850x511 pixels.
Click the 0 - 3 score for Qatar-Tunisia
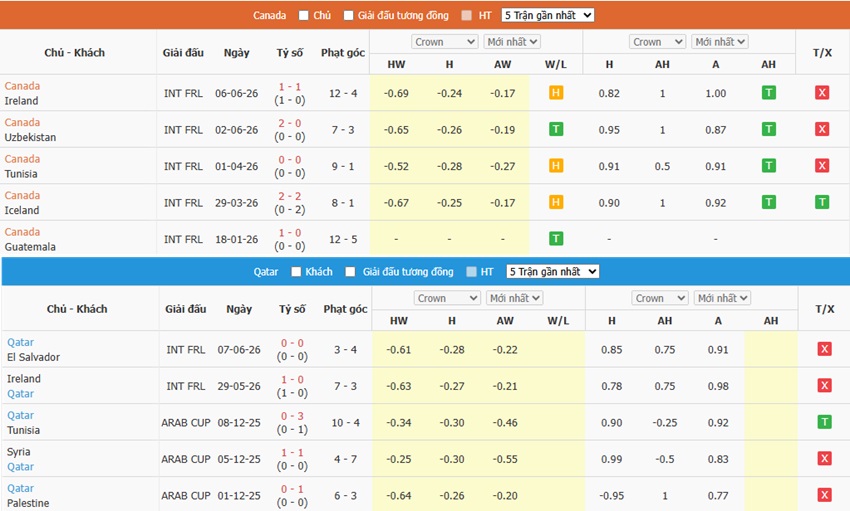(292, 416)
